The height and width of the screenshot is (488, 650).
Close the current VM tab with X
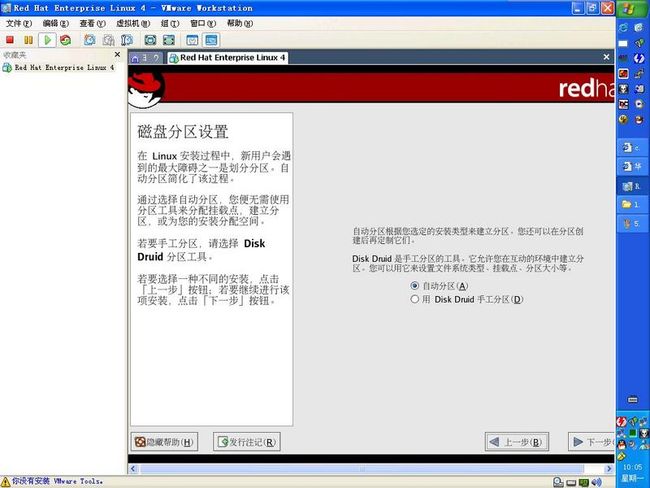pos(606,57)
